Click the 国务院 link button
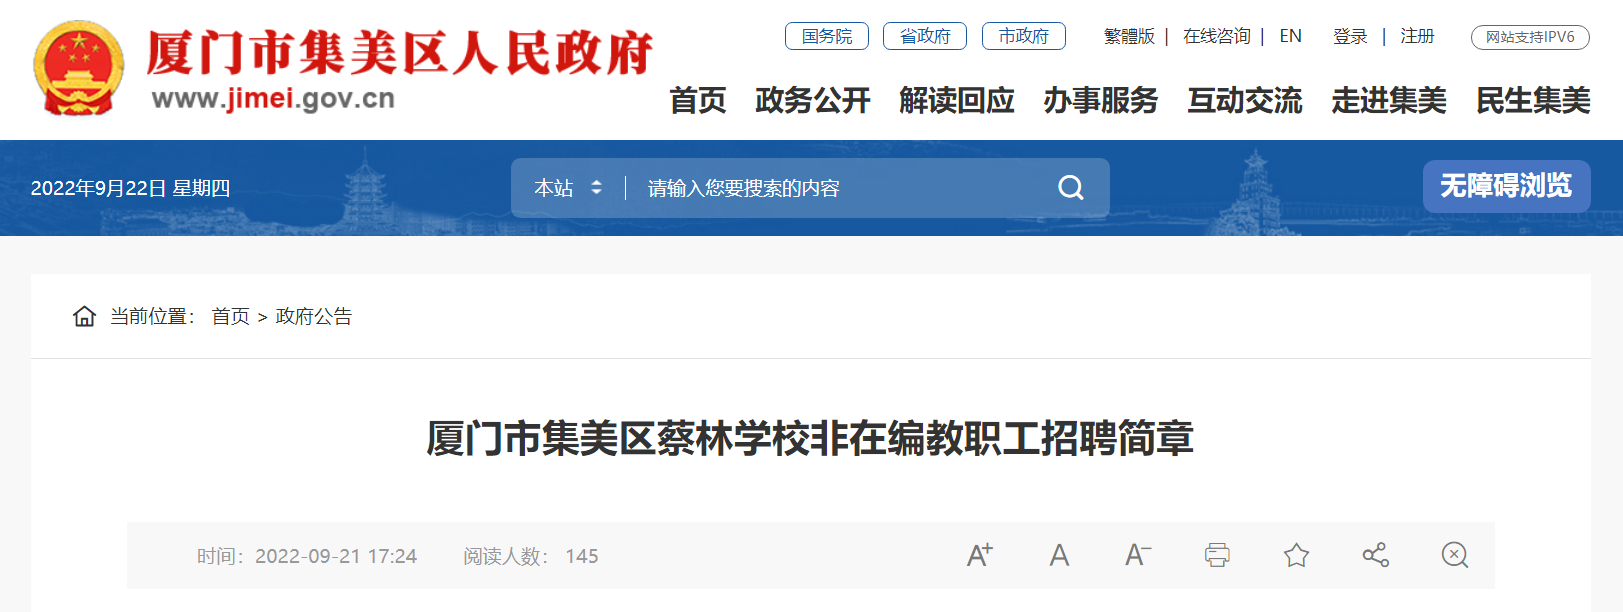1623x612 pixels. tap(827, 36)
